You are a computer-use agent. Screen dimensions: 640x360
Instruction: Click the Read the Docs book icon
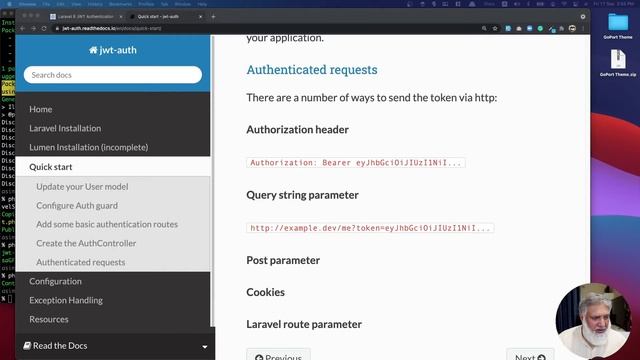pyautogui.click(x=27, y=345)
